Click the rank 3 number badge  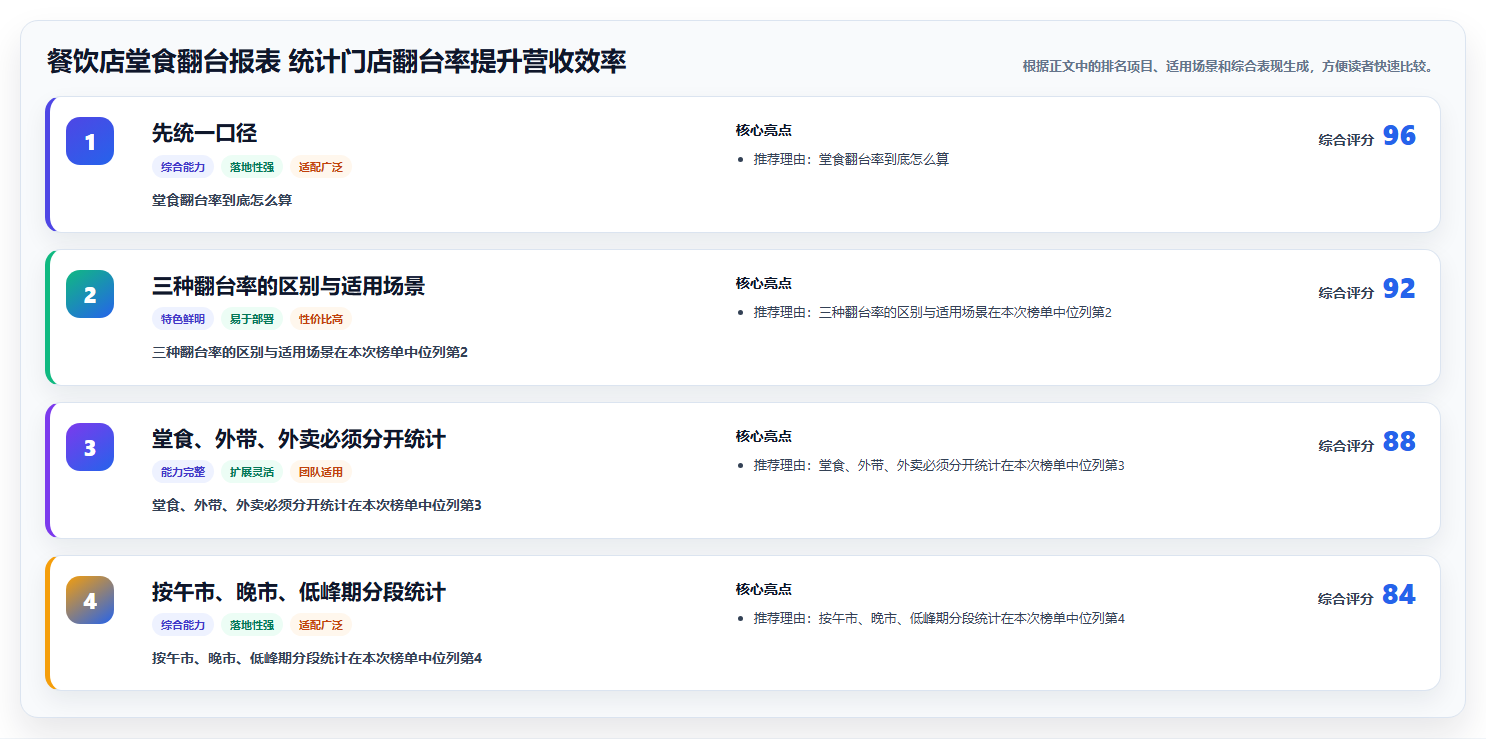[x=90, y=447]
